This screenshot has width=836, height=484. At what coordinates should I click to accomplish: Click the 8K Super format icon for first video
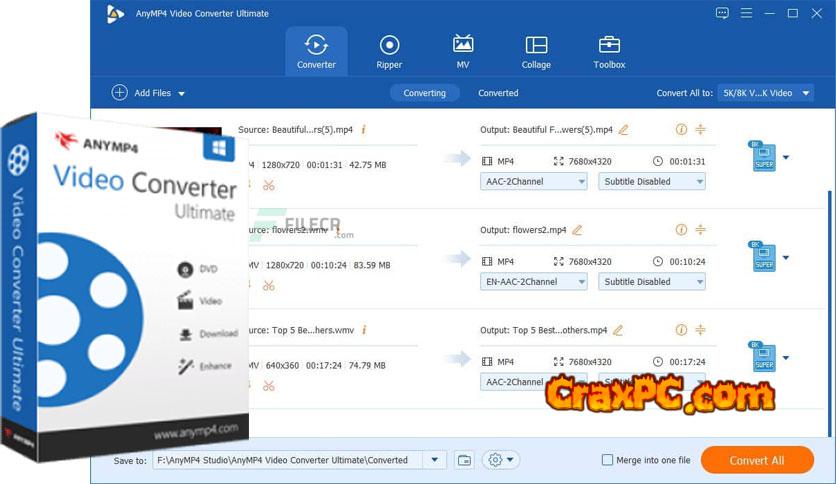click(763, 157)
